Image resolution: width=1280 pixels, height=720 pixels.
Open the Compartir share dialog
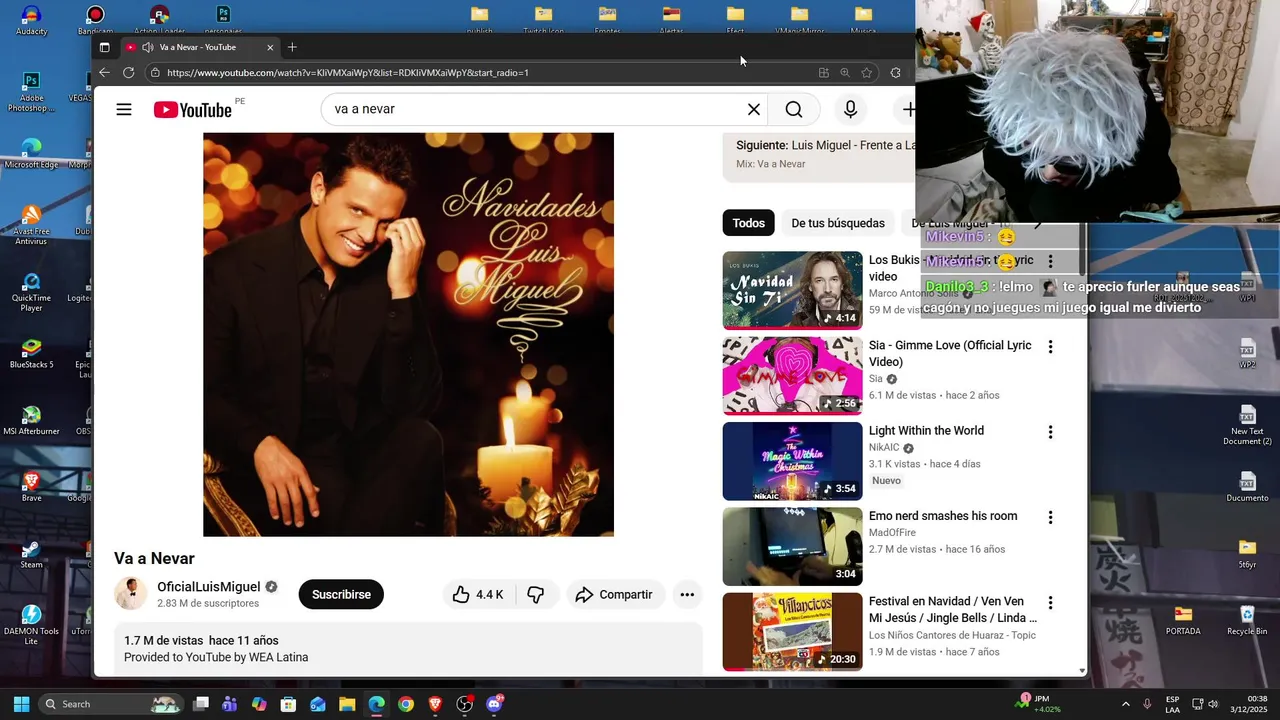614,595
